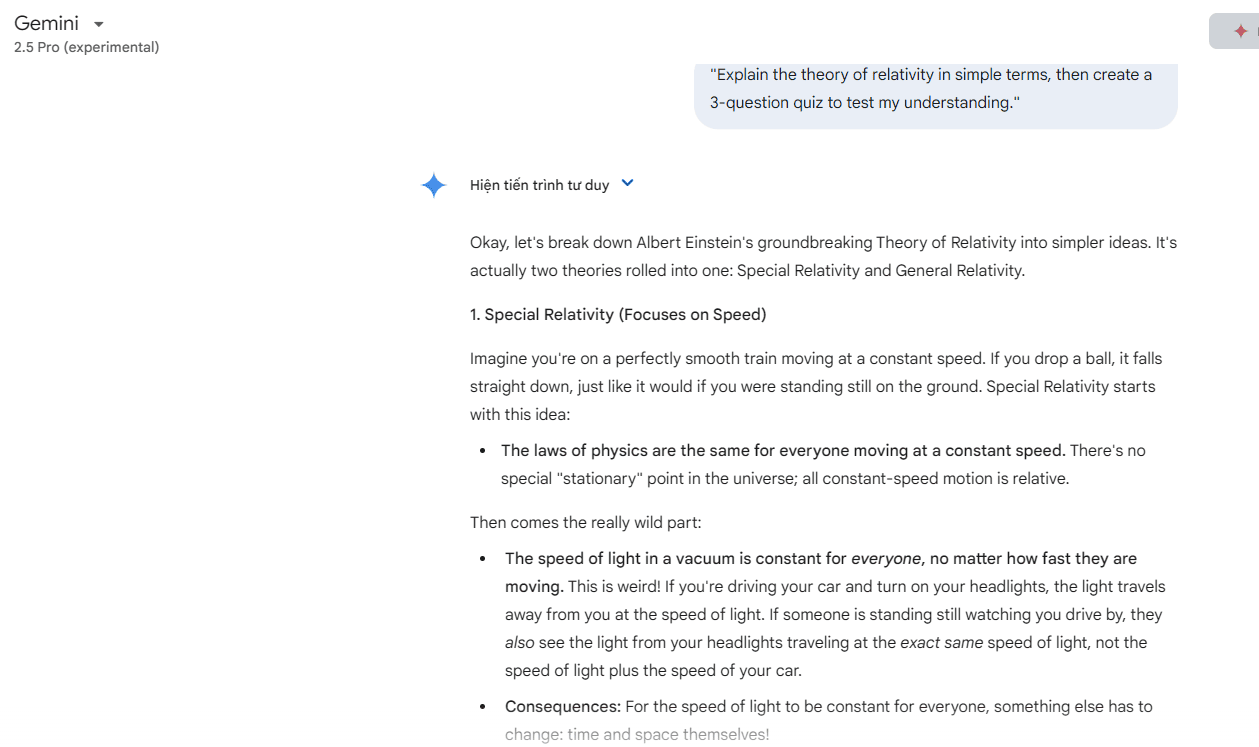Click the italic phrase "exact same"
The height and width of the screenshot is (747, 1259).
[942, 643]
